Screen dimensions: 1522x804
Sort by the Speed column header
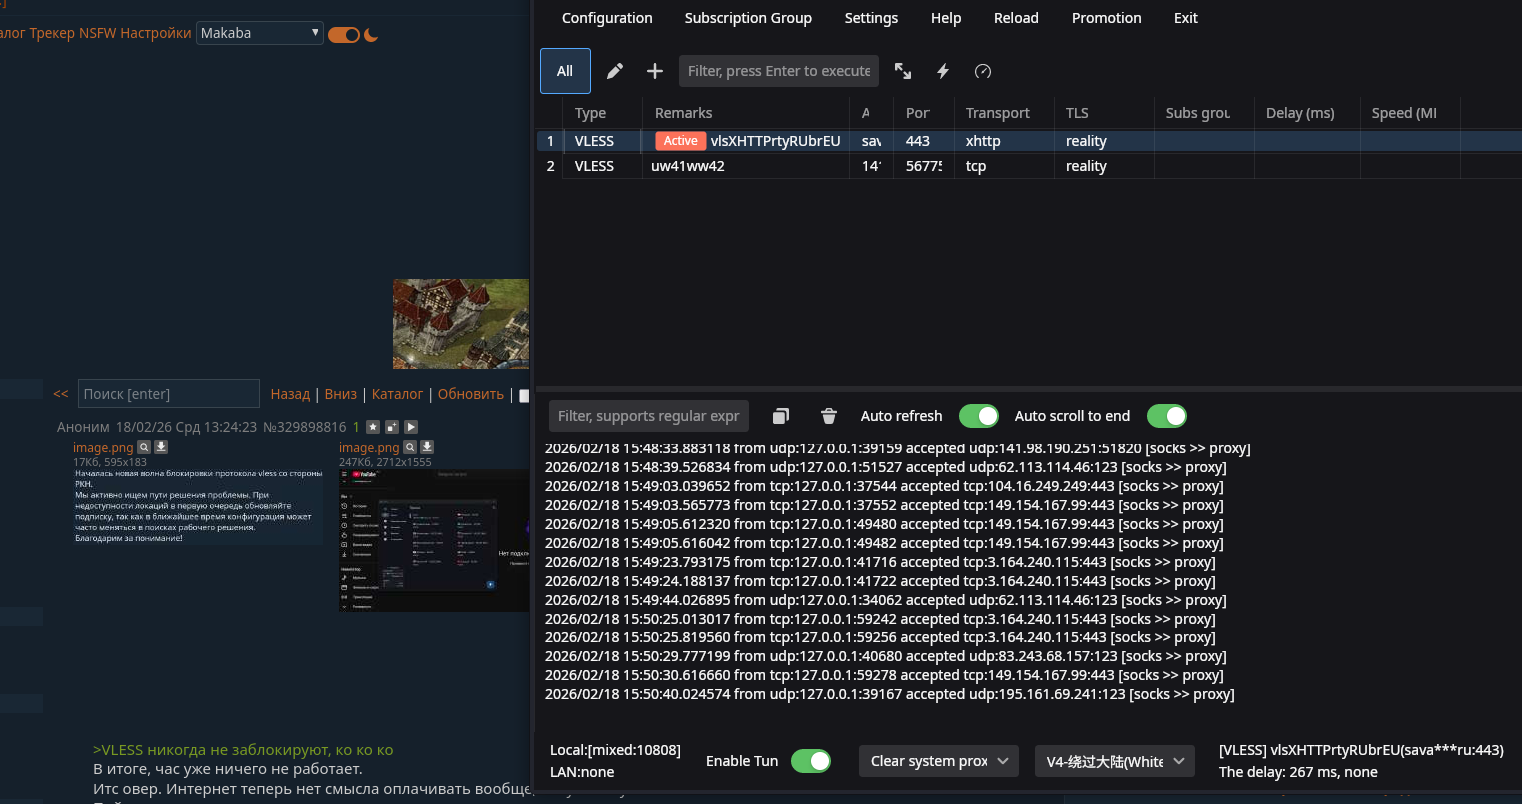(x=1410, y=113)
